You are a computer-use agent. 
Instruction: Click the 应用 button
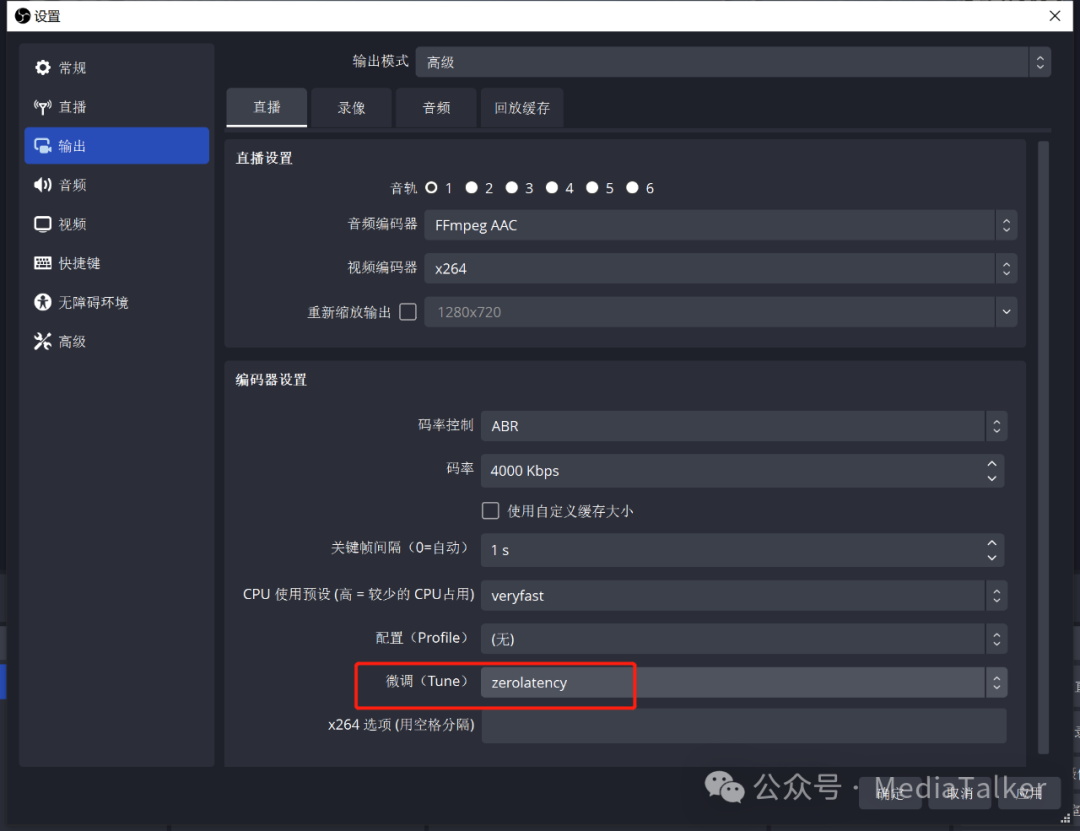[1029, 793]
